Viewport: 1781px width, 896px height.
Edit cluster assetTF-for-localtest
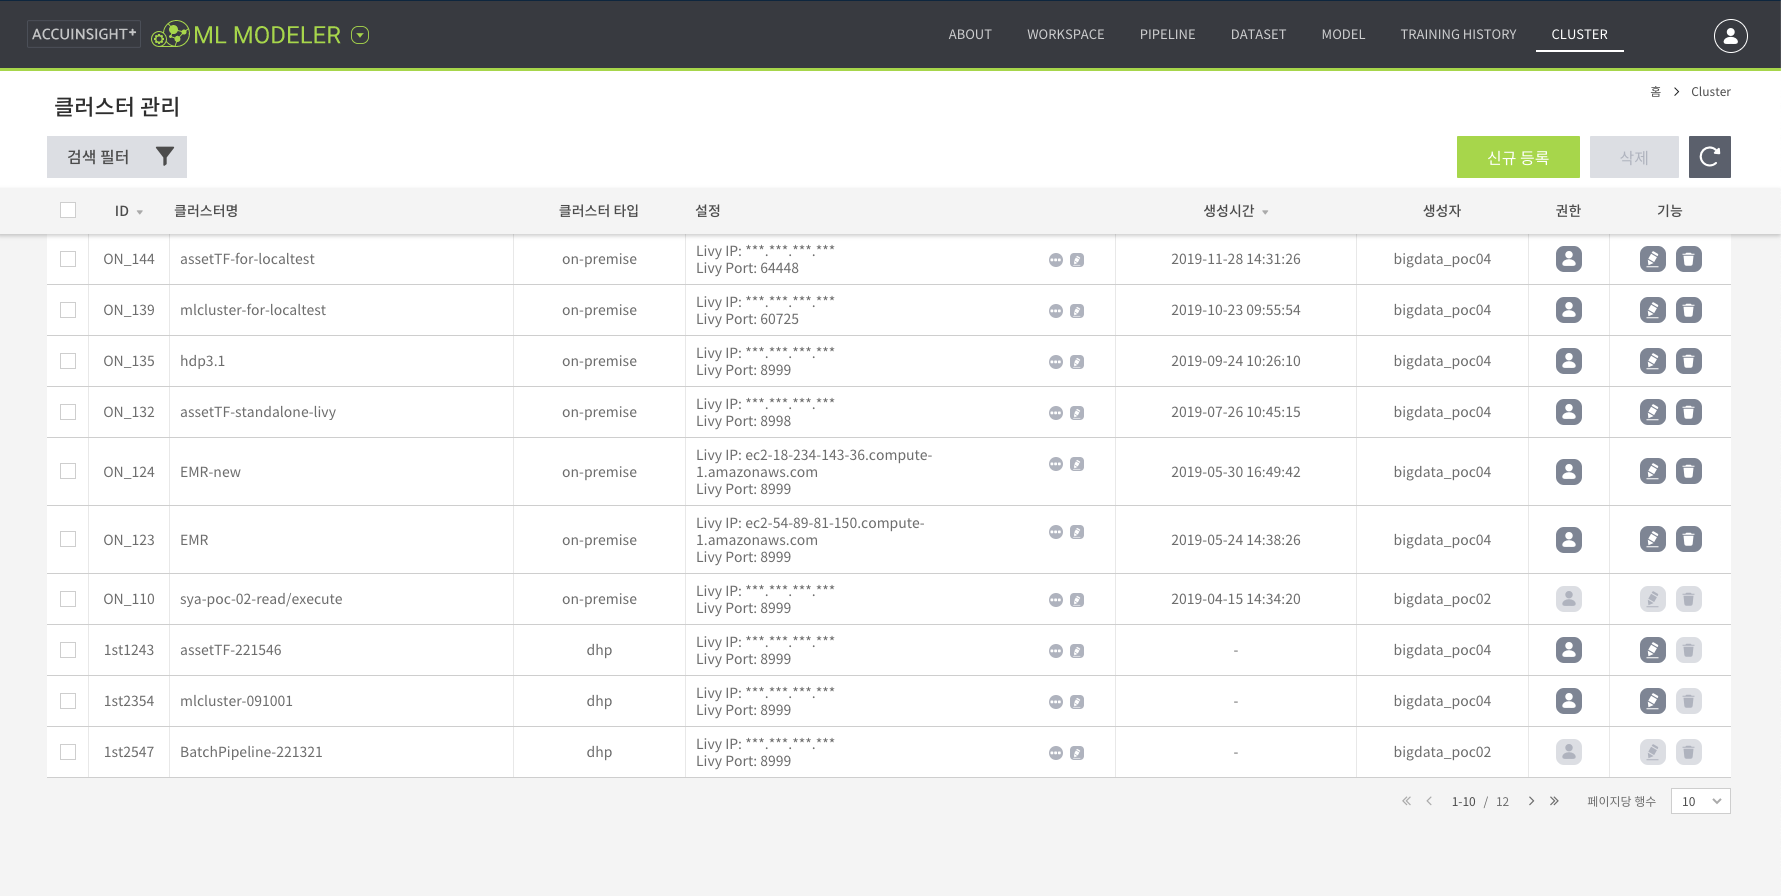pyautogui.click(x=1653, y=259)
